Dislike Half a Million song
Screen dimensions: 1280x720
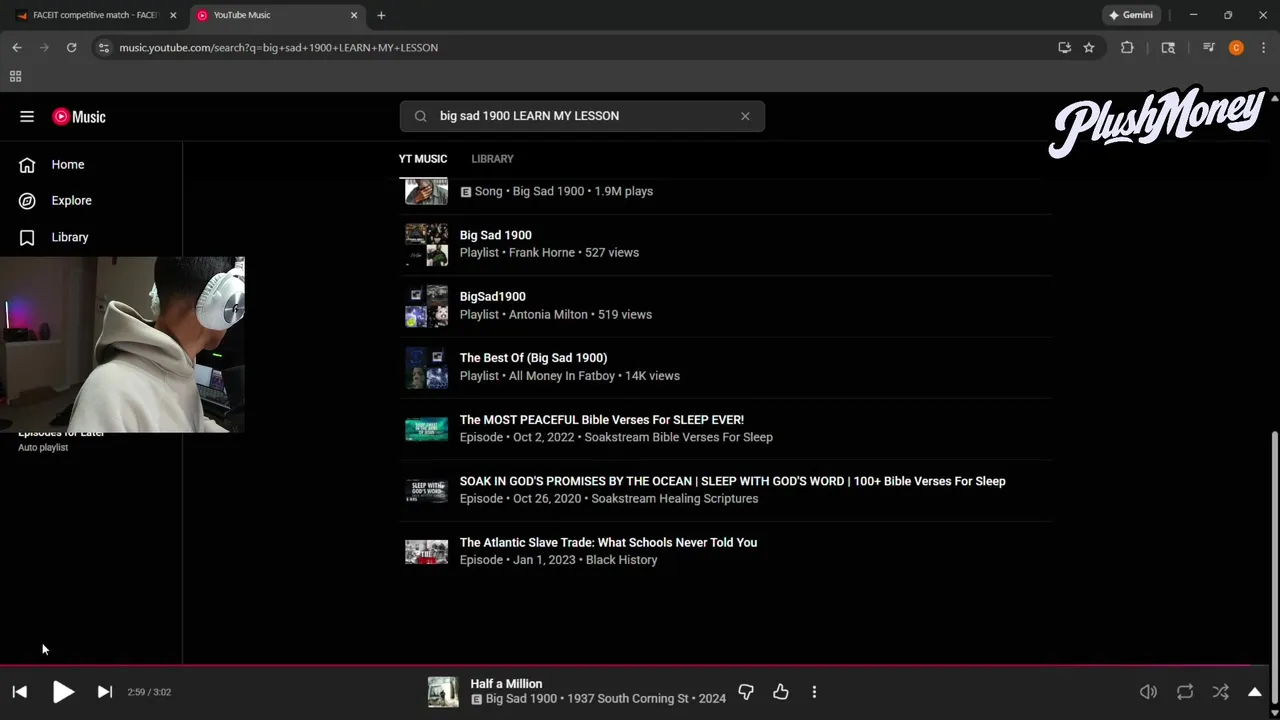(x=745, y=692)
